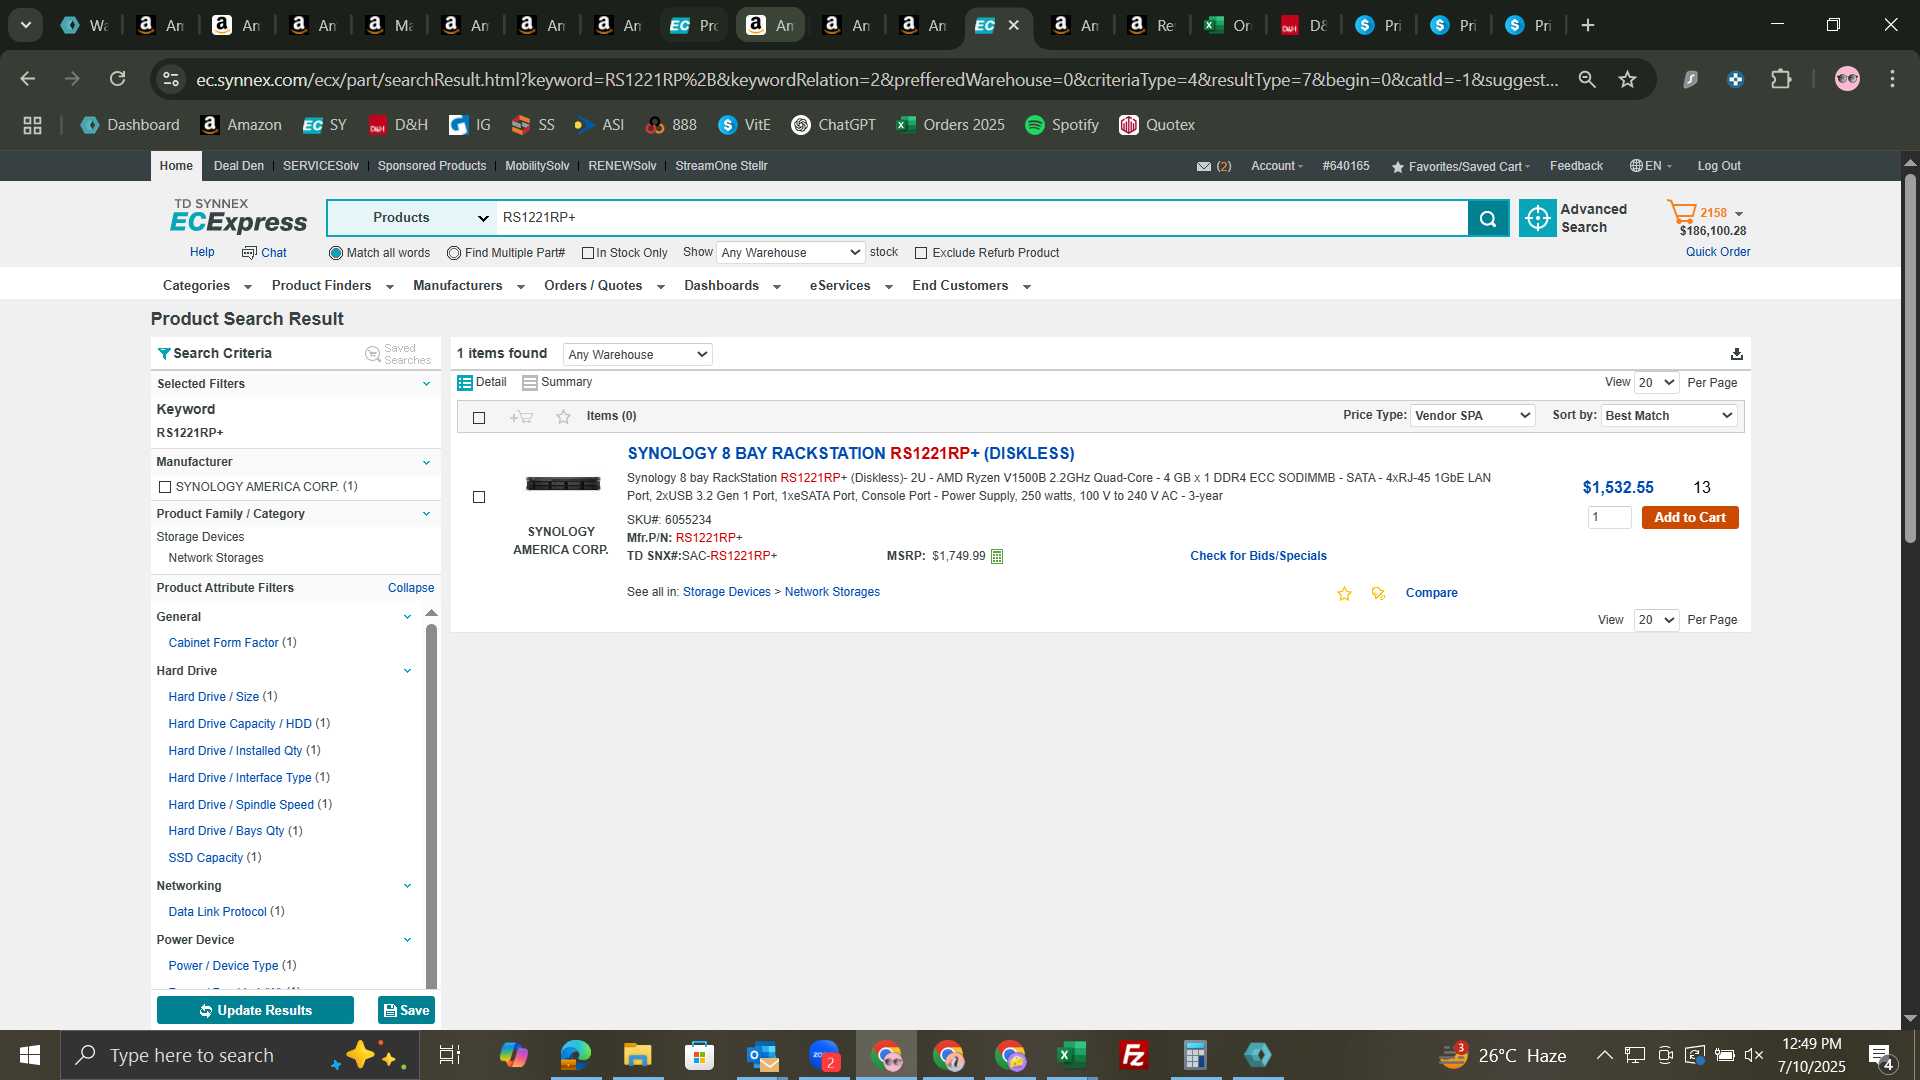Click the export/download results icon
This screenshot has width=1920, height=1080.
point(1736,354)
